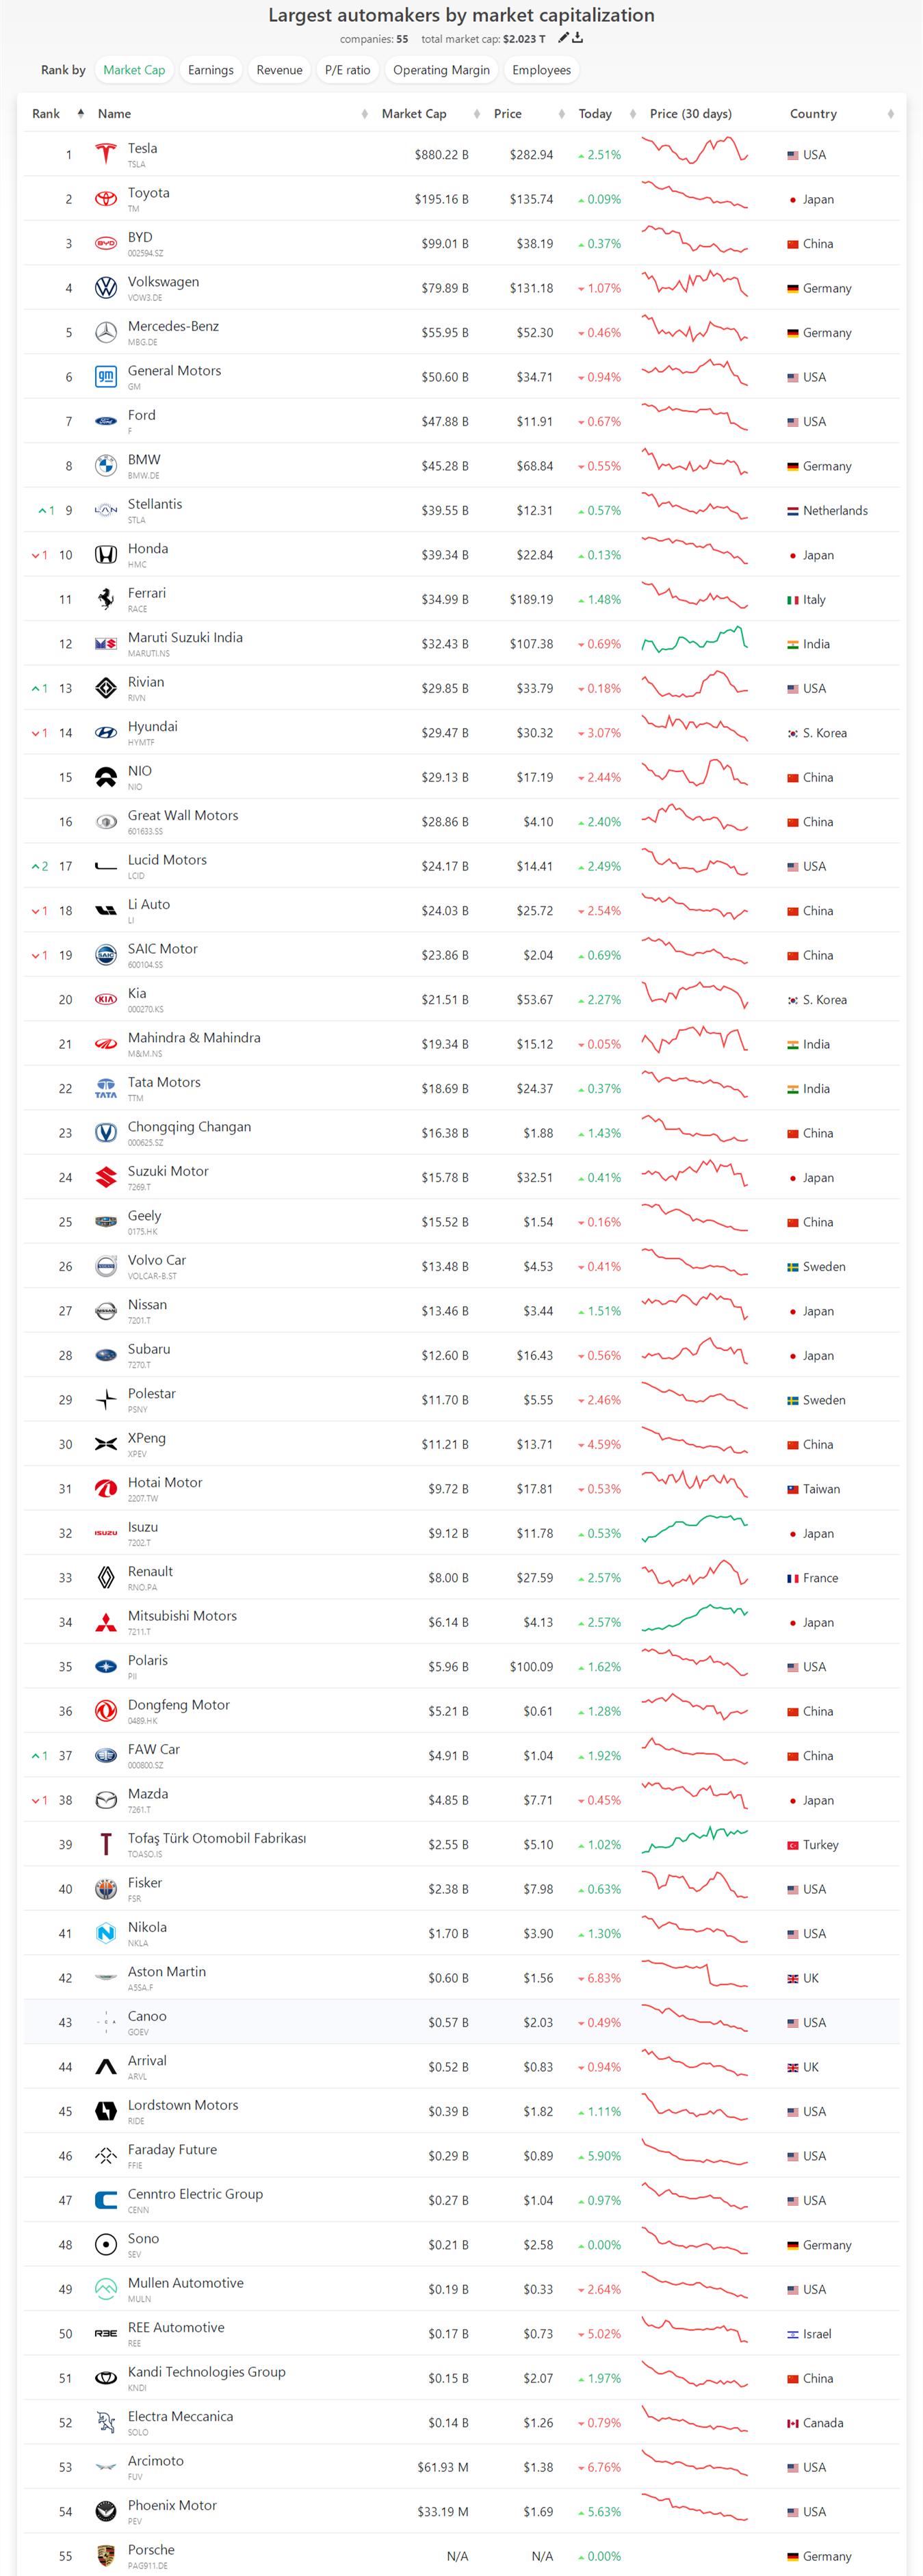Click the Ferrari prancing horse logo

point(105,599)
